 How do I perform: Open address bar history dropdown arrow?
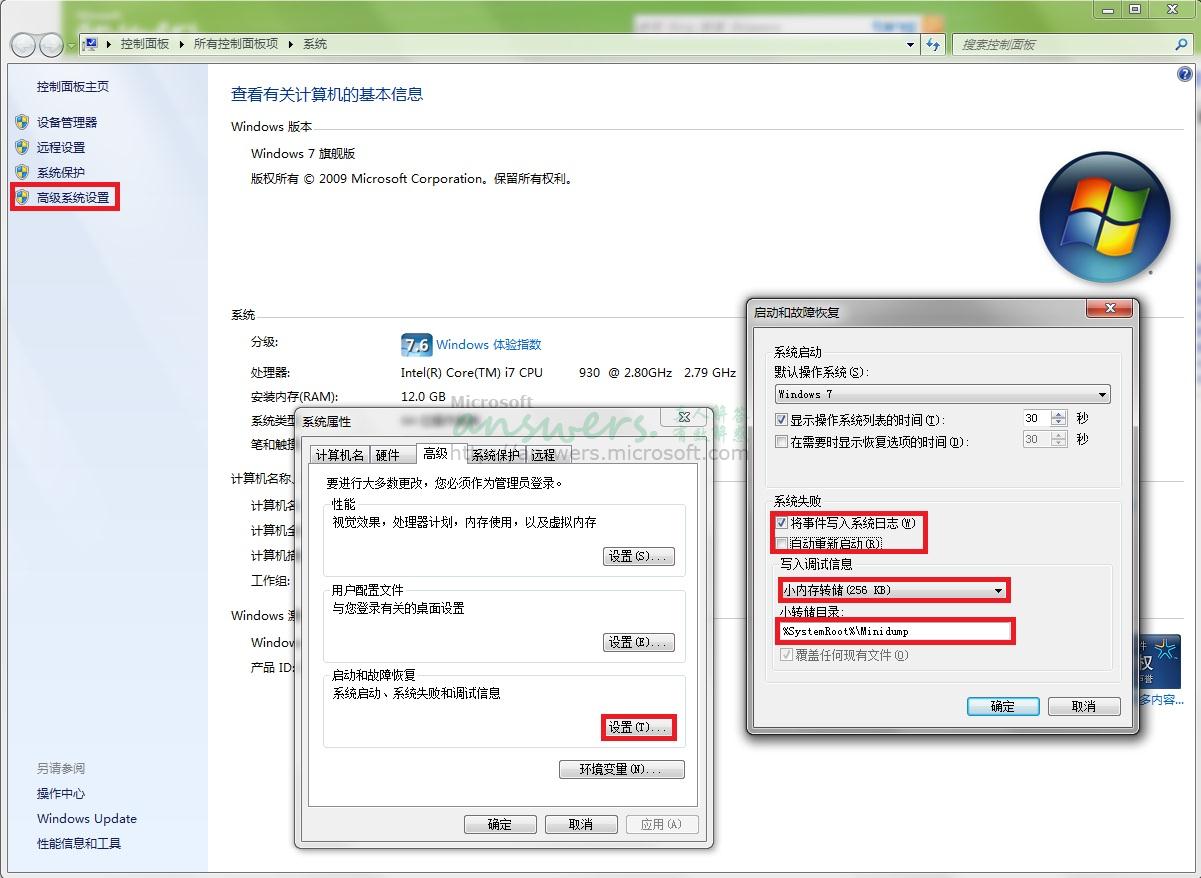click(910, 44)
